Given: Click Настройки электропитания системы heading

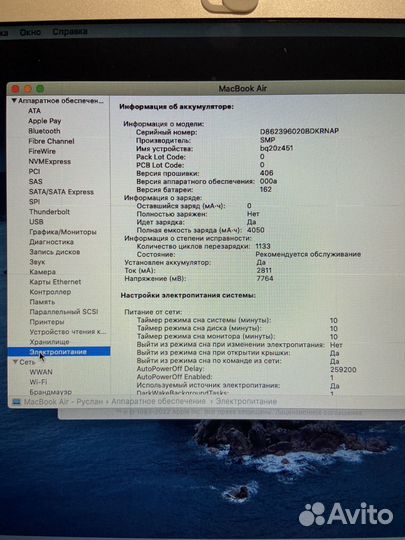Looking at the screenshot, I should point(188,295).
